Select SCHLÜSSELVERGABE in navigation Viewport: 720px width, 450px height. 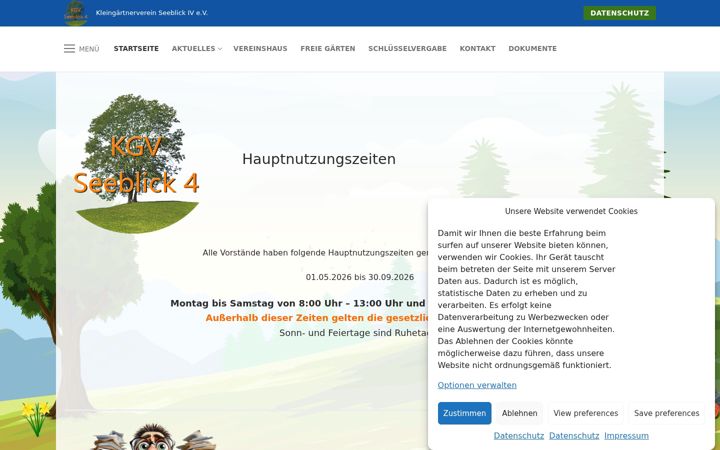[x=407, y=49]
